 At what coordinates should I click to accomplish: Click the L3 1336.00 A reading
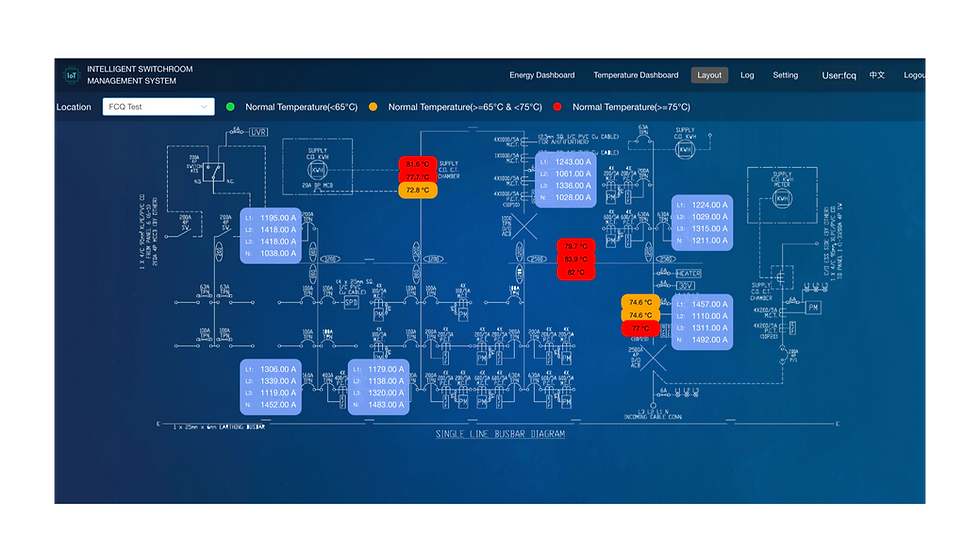566,186
